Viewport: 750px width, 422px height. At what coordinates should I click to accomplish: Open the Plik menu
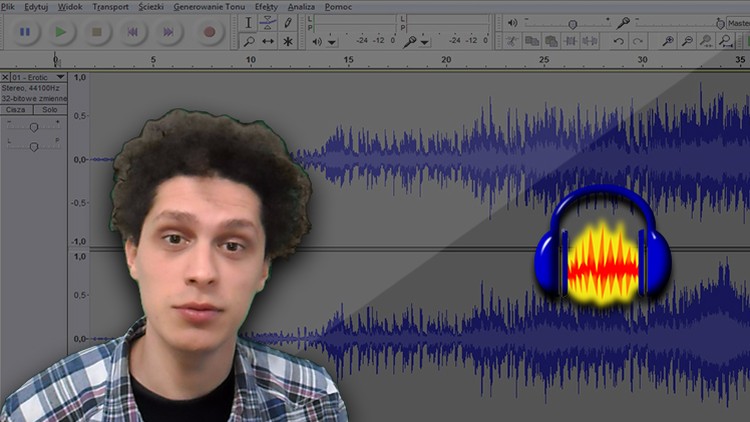[7, 7]
